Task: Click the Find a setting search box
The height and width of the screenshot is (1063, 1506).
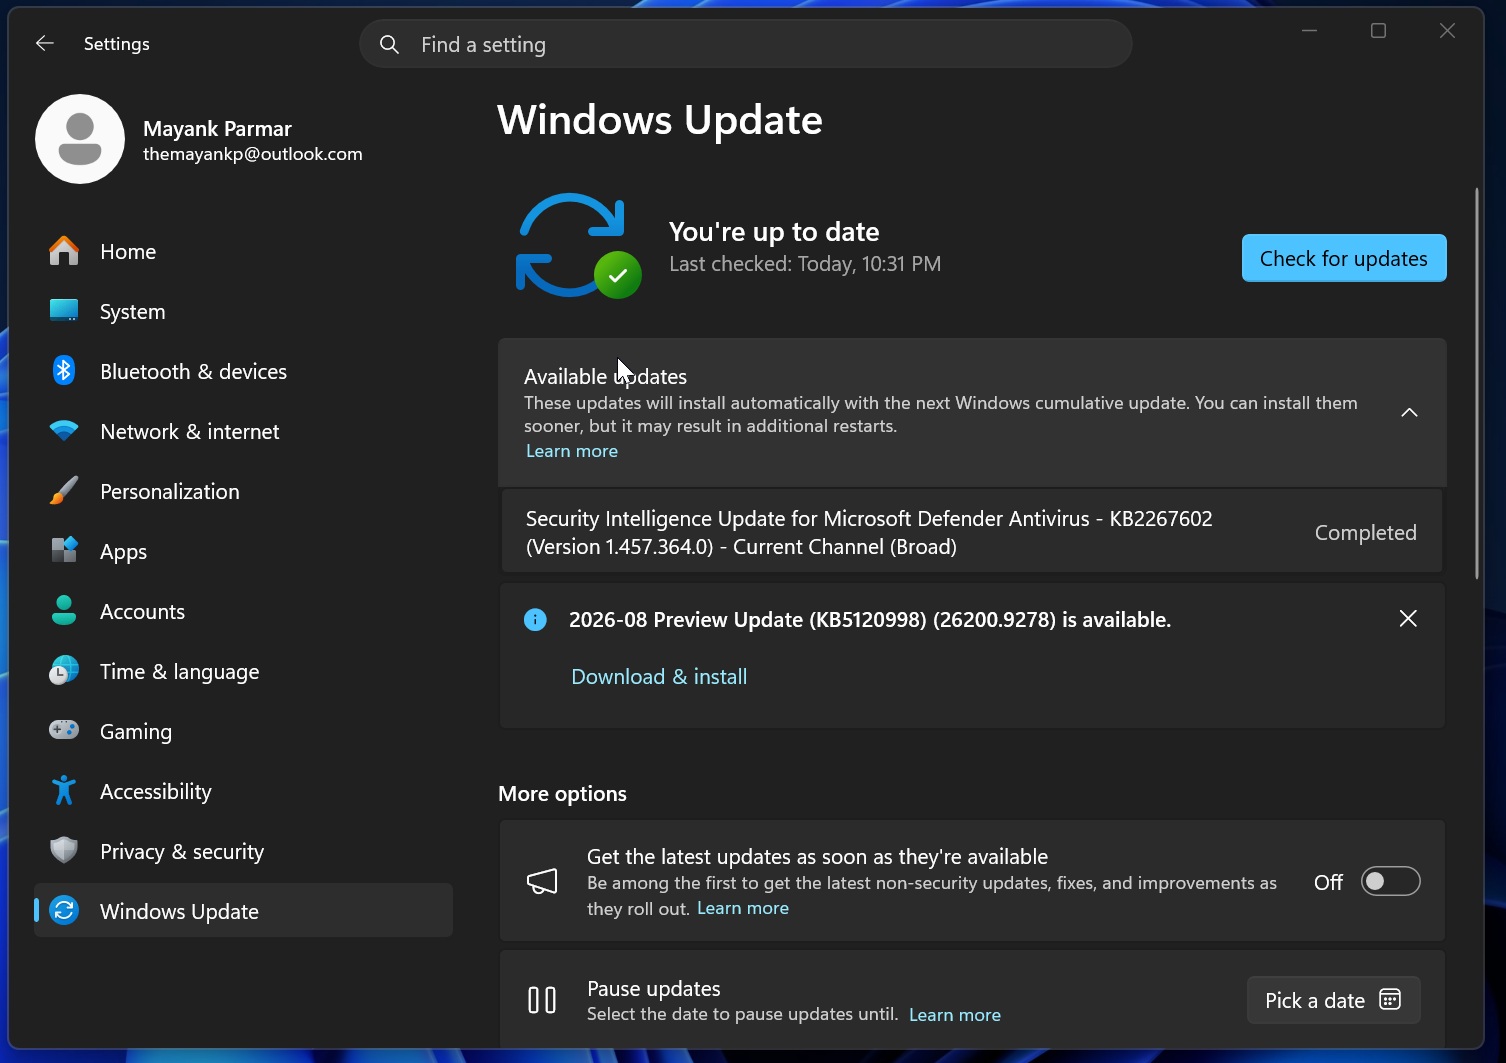Action: point(746,45)
